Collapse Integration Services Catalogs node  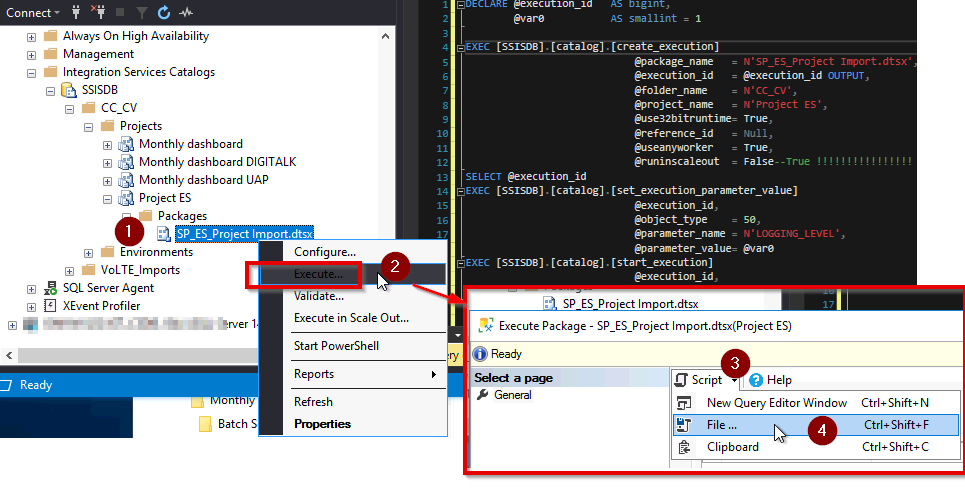coord(31,73)
